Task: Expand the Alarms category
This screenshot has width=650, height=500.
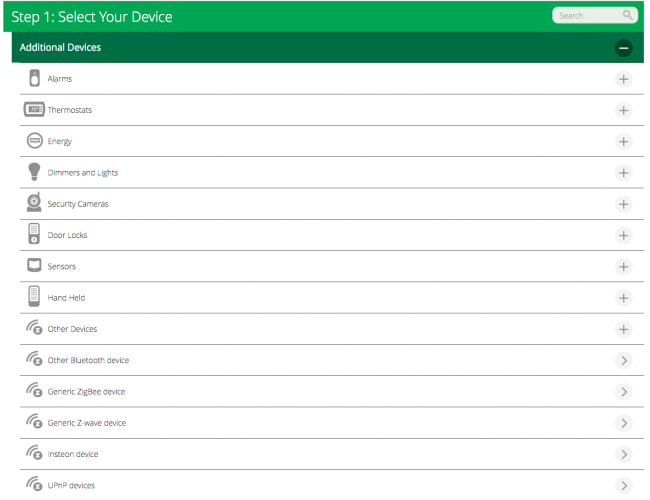Action: 623,79
